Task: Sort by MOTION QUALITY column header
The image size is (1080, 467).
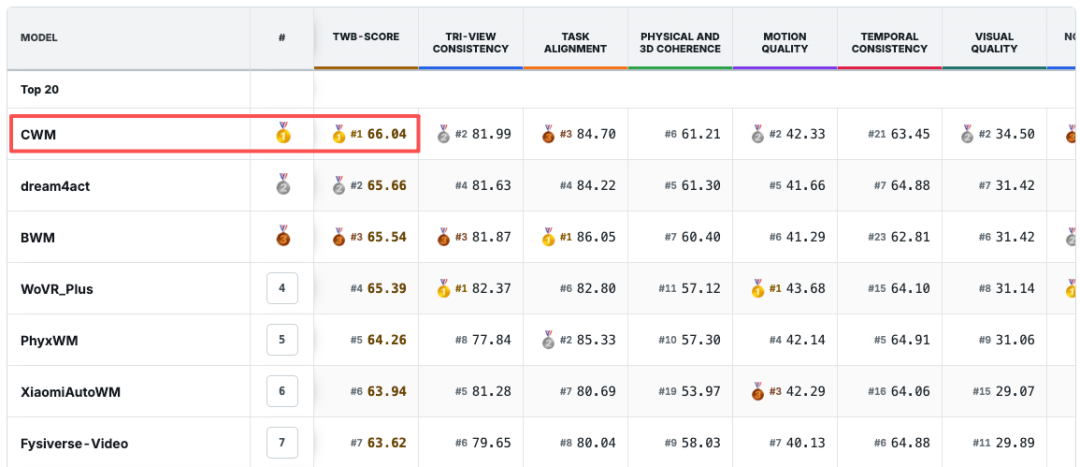Action: (785, 43)
